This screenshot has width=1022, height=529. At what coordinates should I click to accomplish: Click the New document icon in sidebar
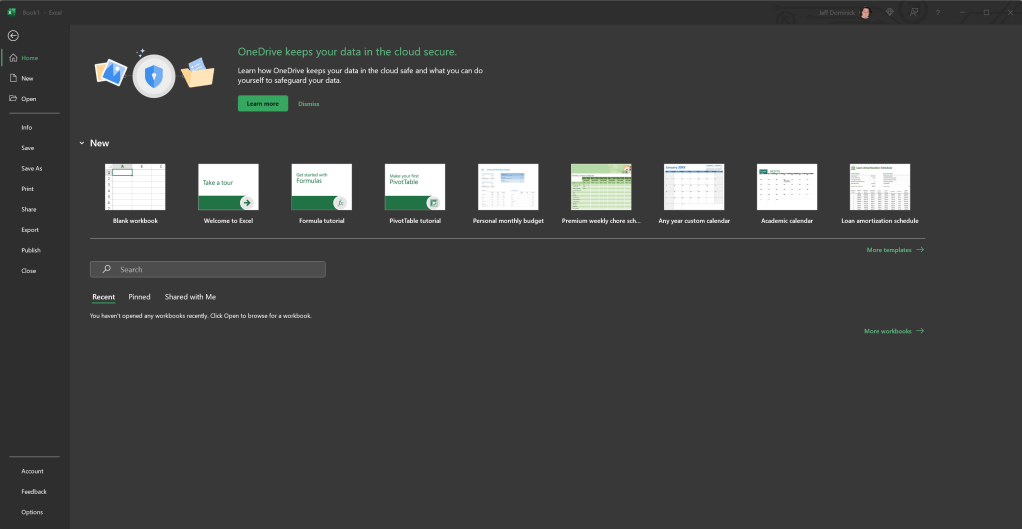13,78
